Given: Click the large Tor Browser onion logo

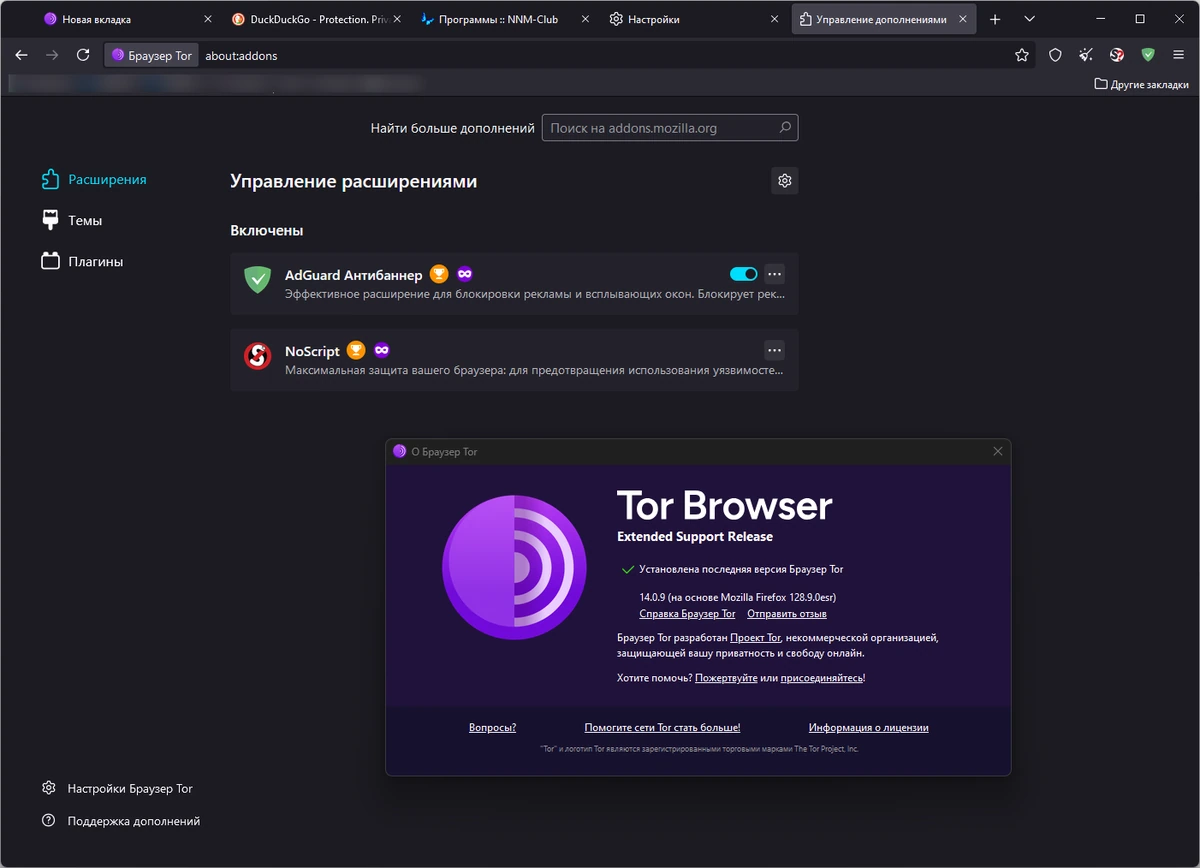Looking at the screenshot, I should click(516, 567).
